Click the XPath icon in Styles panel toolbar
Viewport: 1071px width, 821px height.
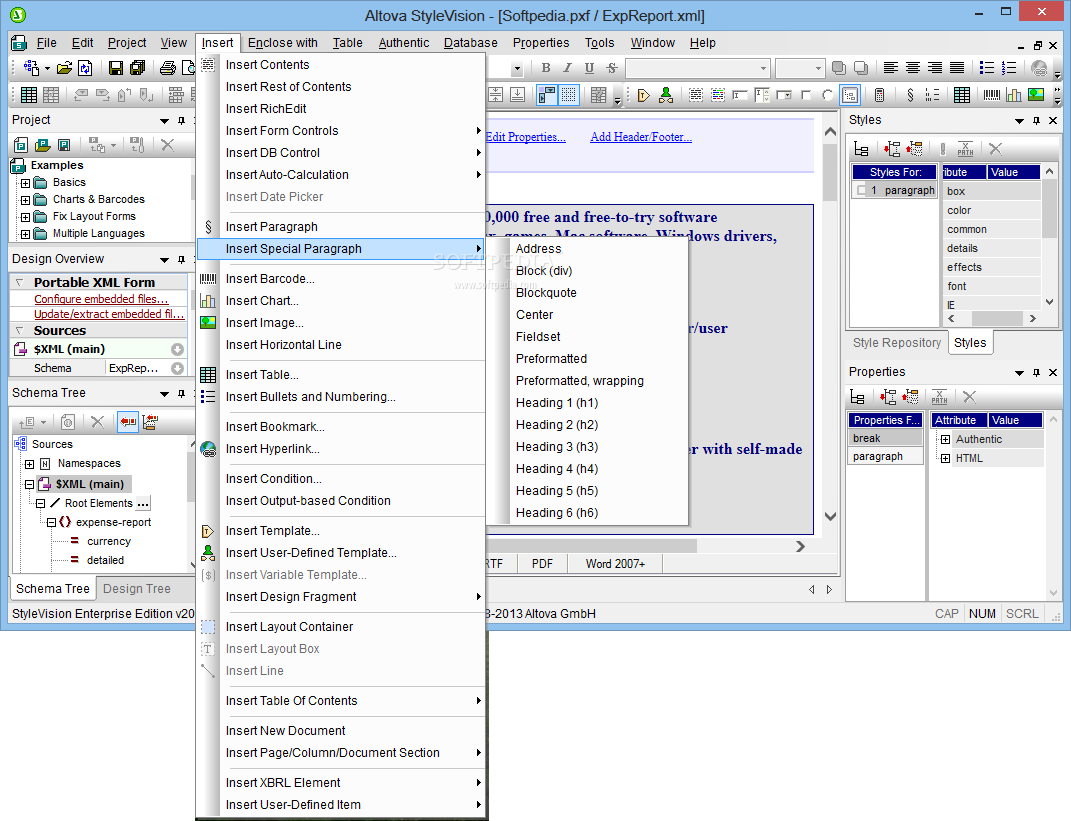tap(965, 148)
